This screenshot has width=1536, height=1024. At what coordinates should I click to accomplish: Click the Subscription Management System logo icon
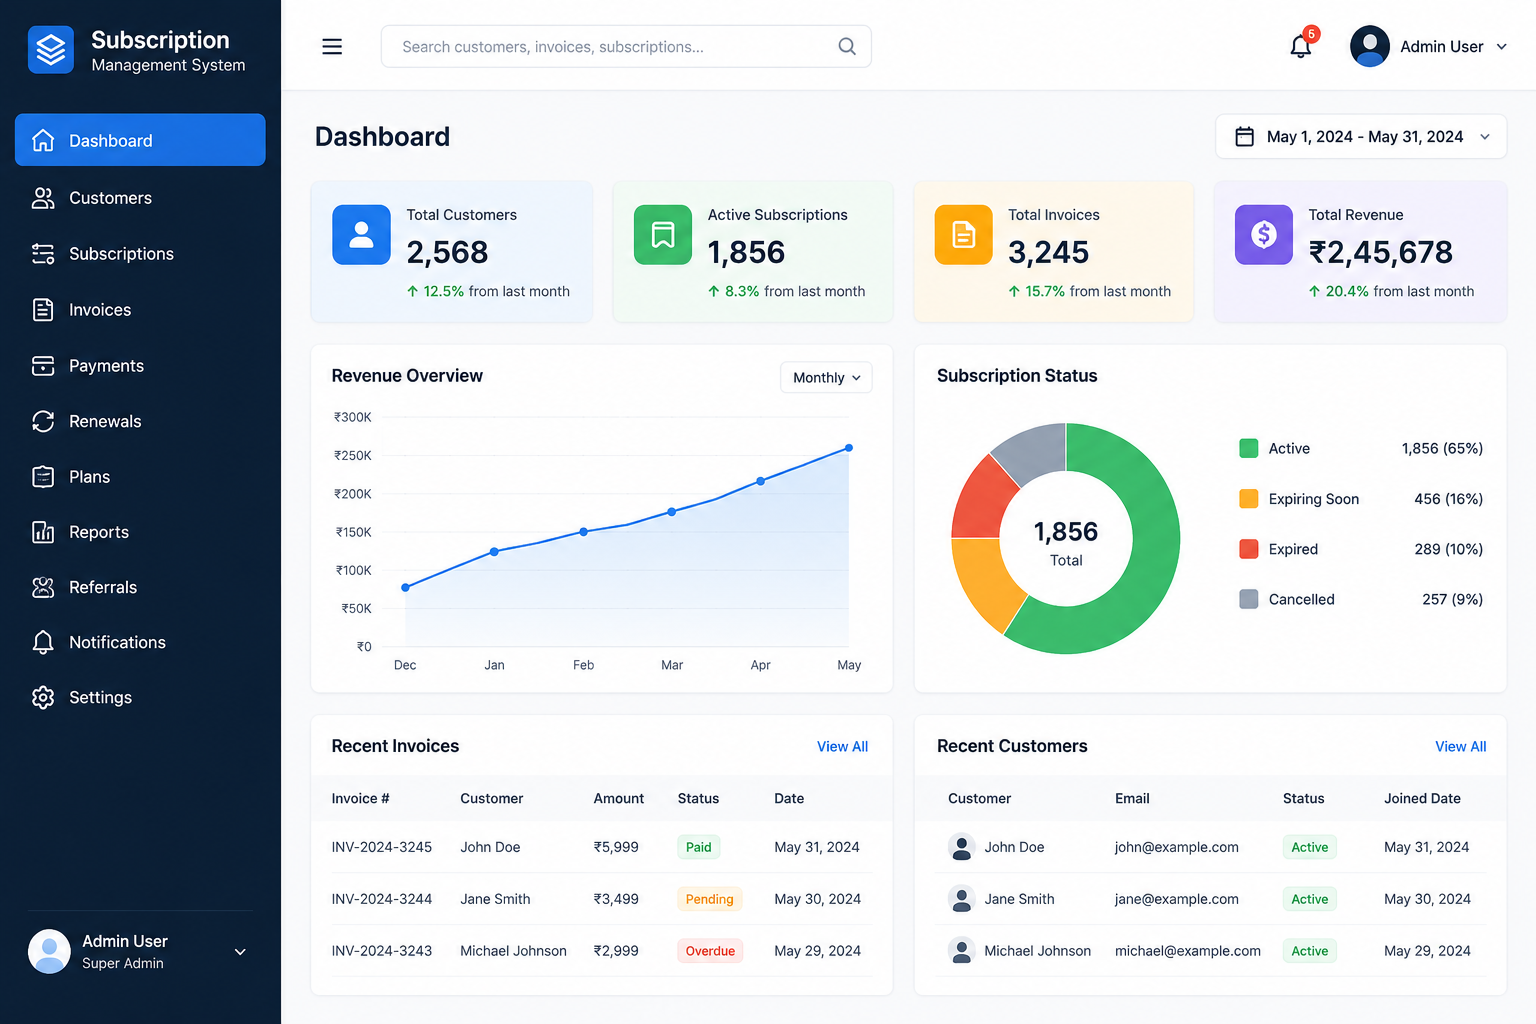(51, 50)
